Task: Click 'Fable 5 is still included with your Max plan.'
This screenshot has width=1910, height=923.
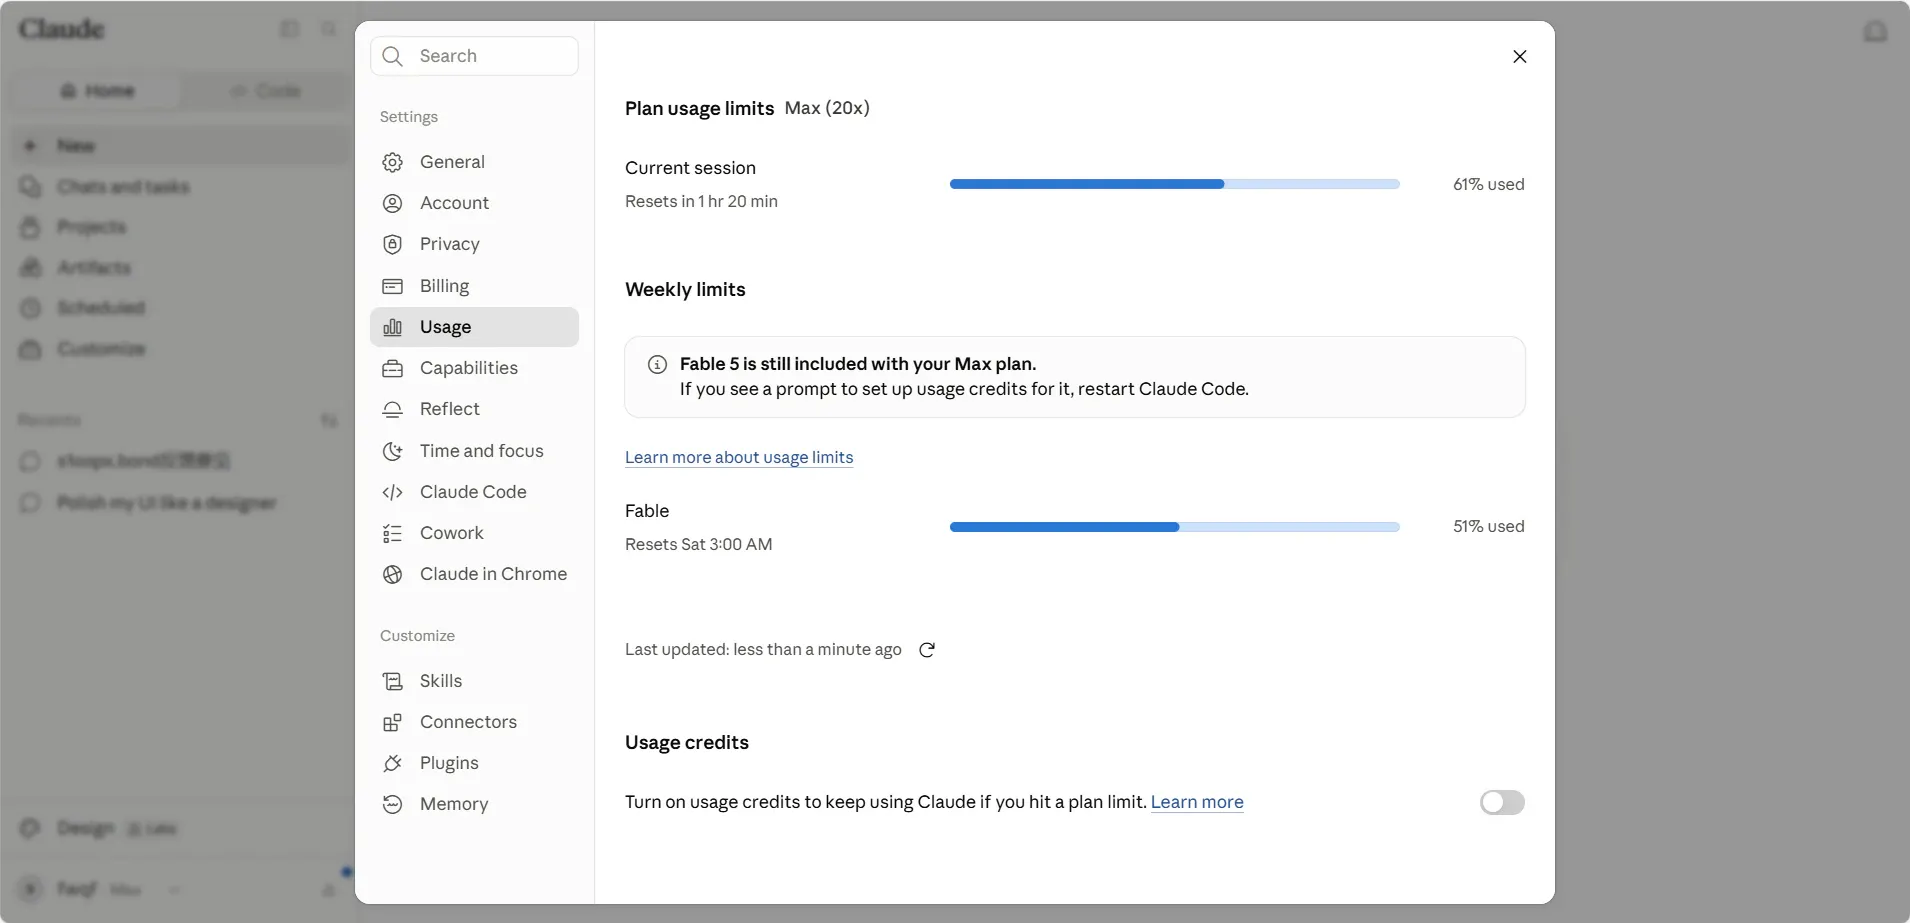Action: 858,364
